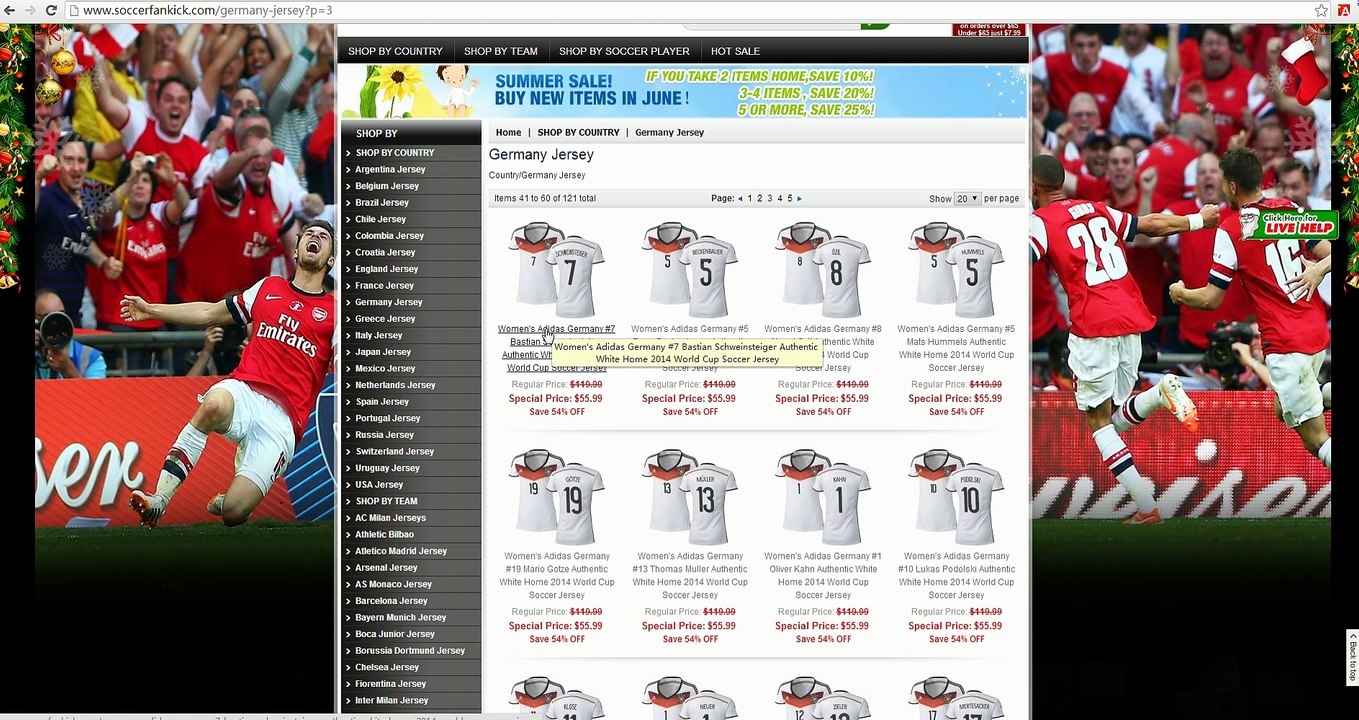Open England Jersey category

click(x=387, y=269)
